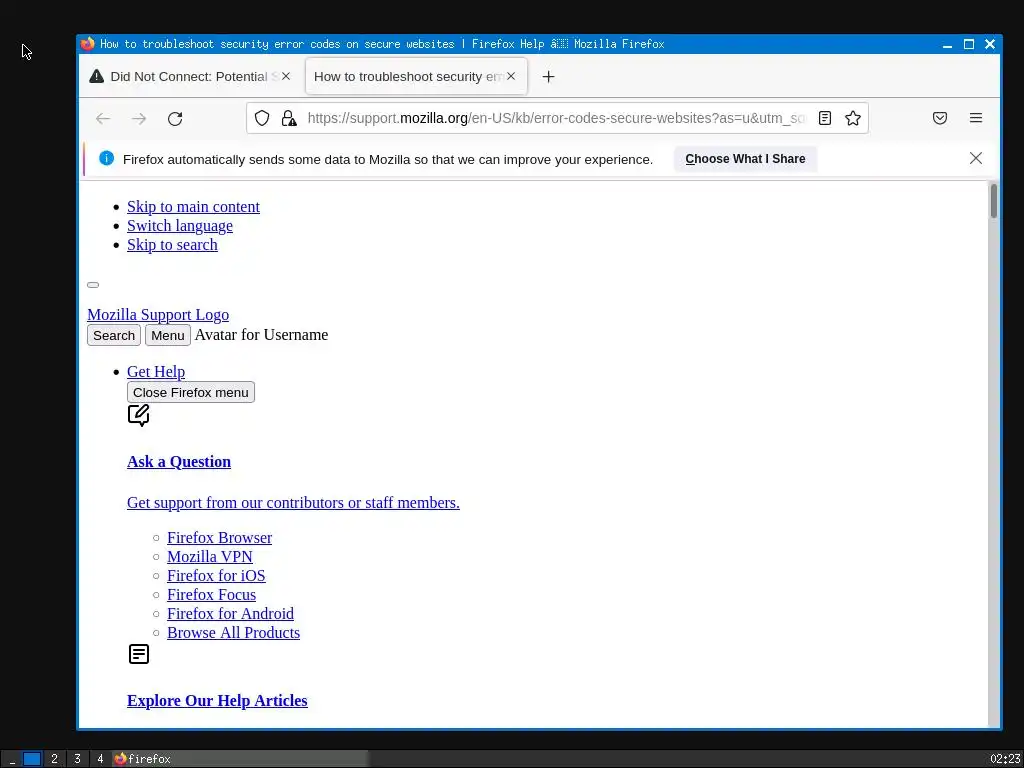Open 'Browse All Products' link
This screenshot has height=768, width=1024.
(234, 632)
